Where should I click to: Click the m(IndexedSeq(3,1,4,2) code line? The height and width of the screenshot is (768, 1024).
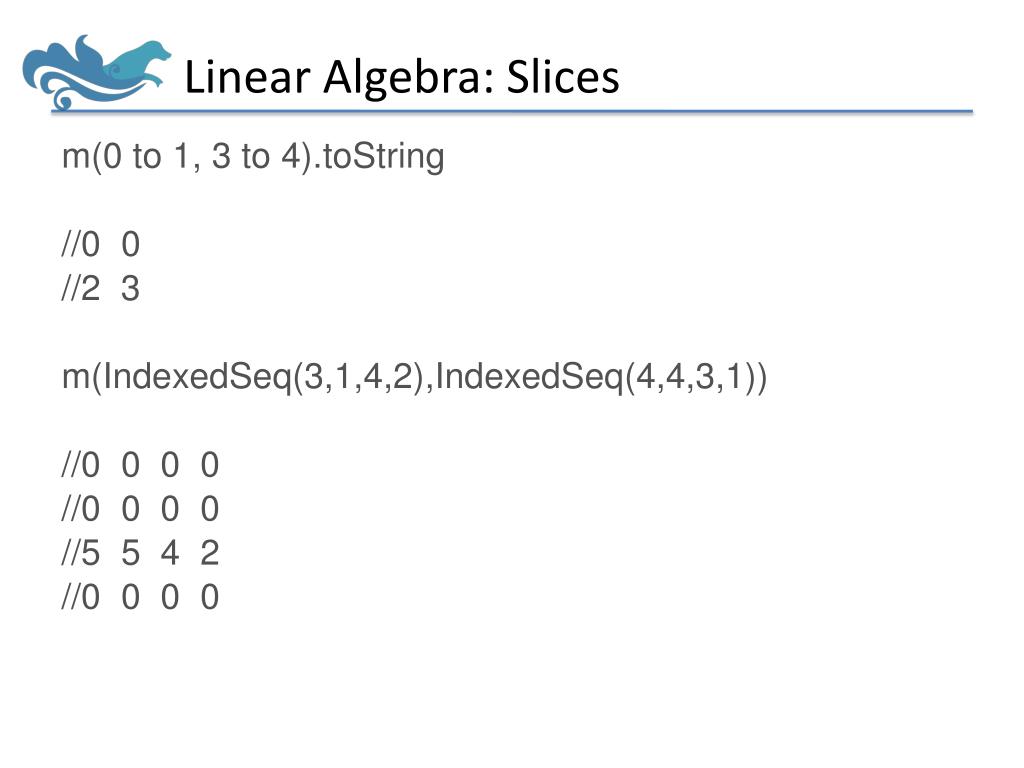click(x=414, y=378)
